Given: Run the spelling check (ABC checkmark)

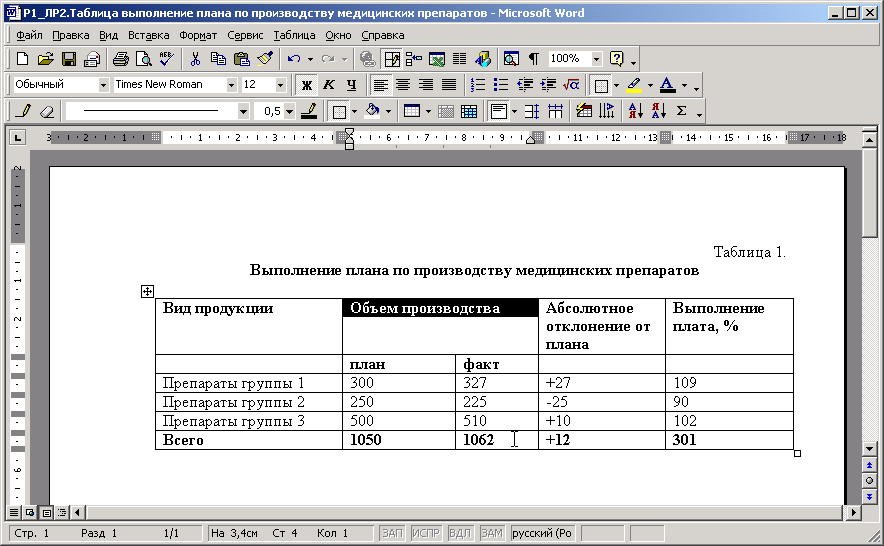Looking at the screenshot, I should 167,59.
